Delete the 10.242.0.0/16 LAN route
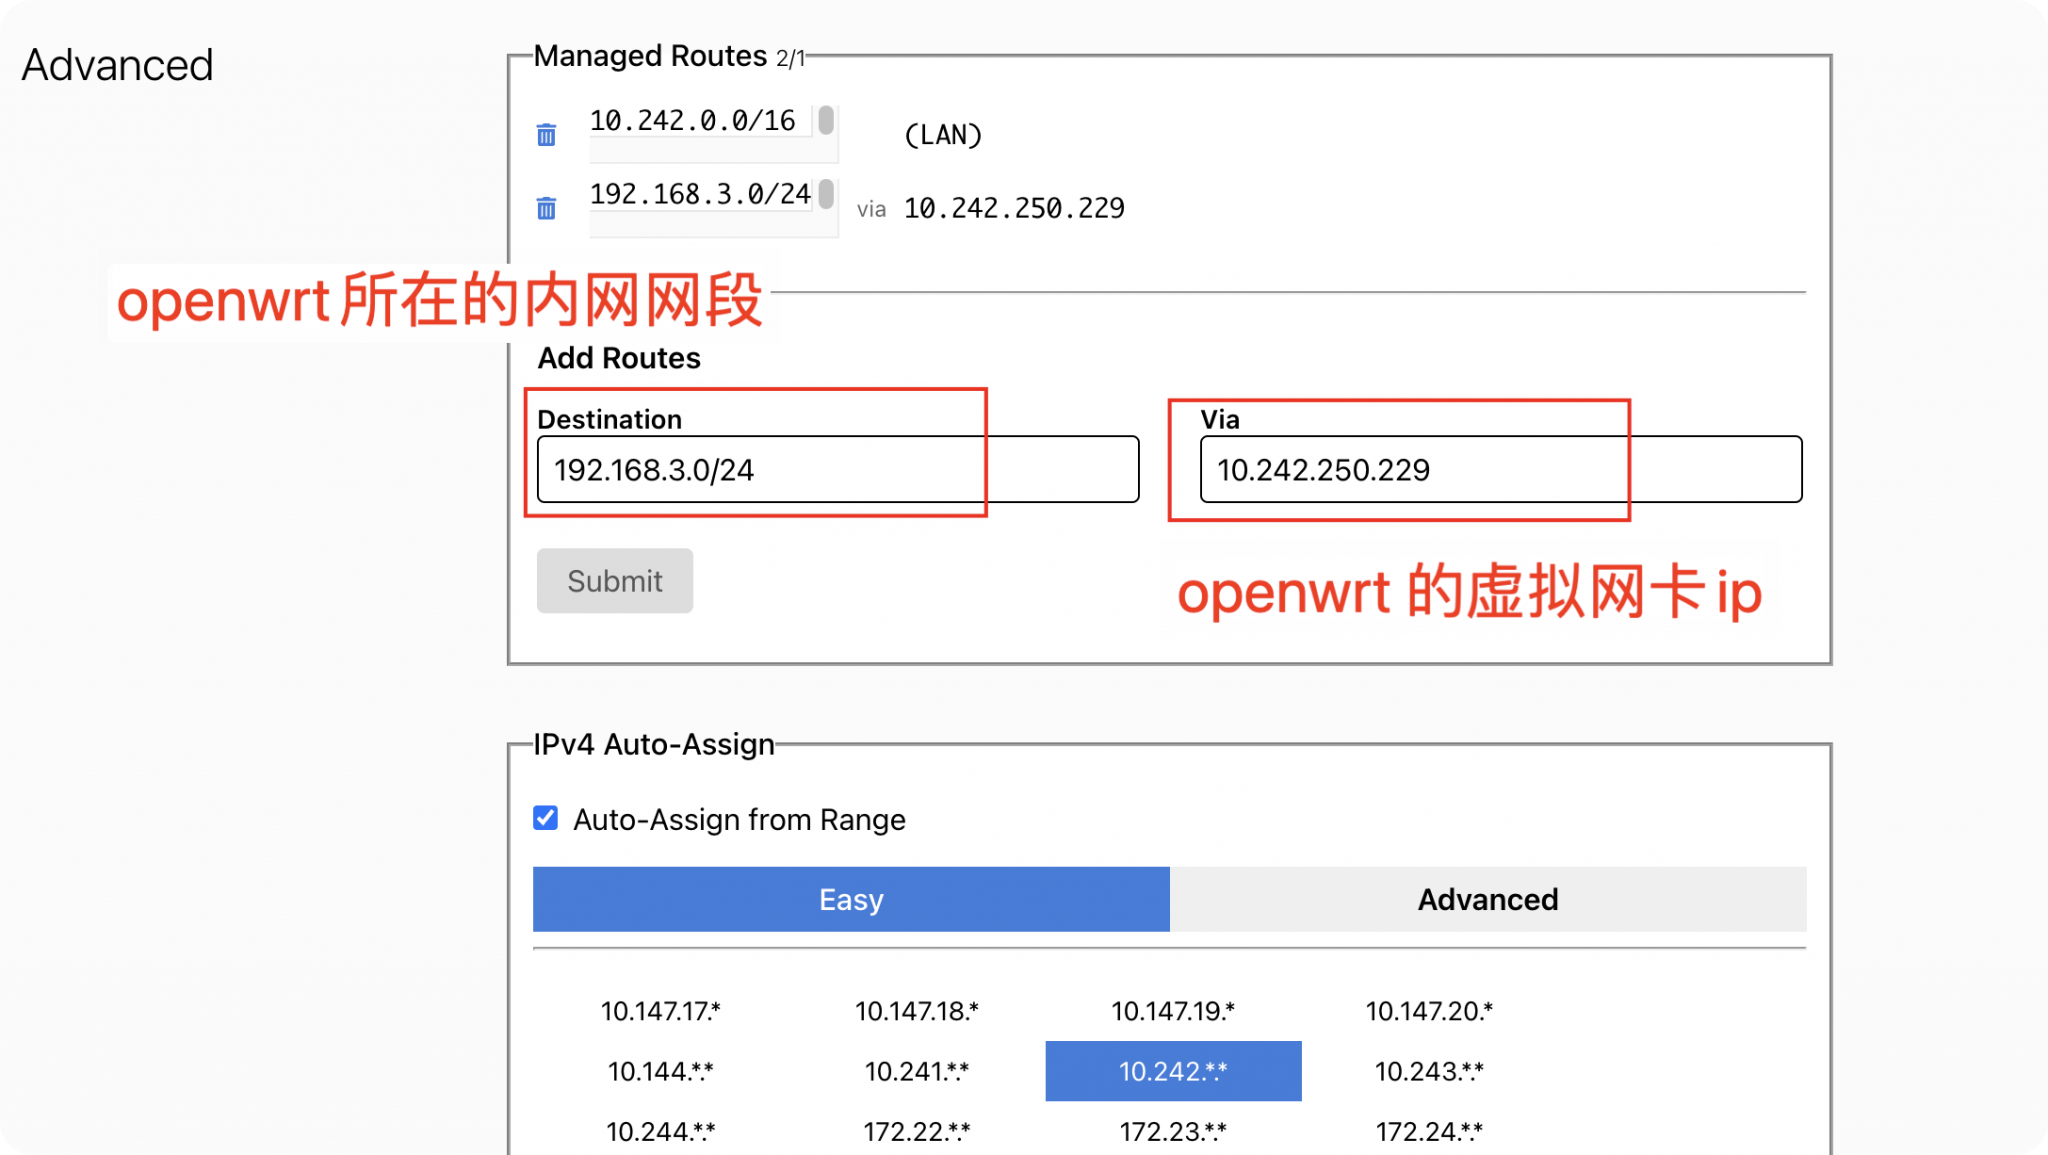The height and width of the screenshot is (1155, 2048). pyautogui.click(x=546, y=134)
